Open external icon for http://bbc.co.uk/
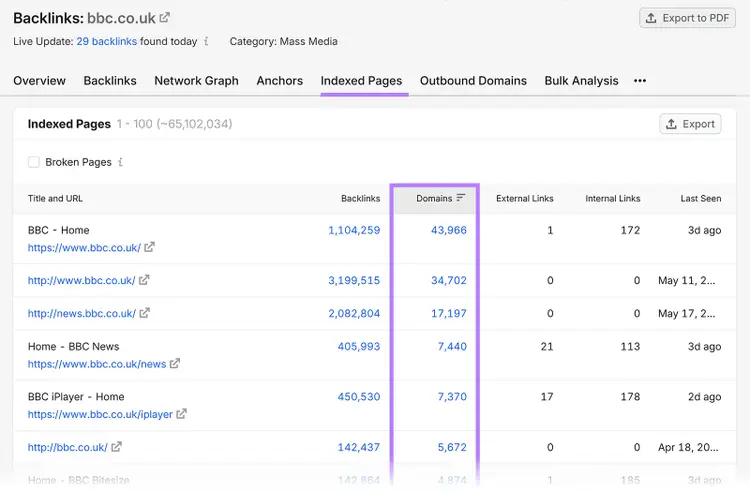750x491 pixels. click(x=116, y=447)
